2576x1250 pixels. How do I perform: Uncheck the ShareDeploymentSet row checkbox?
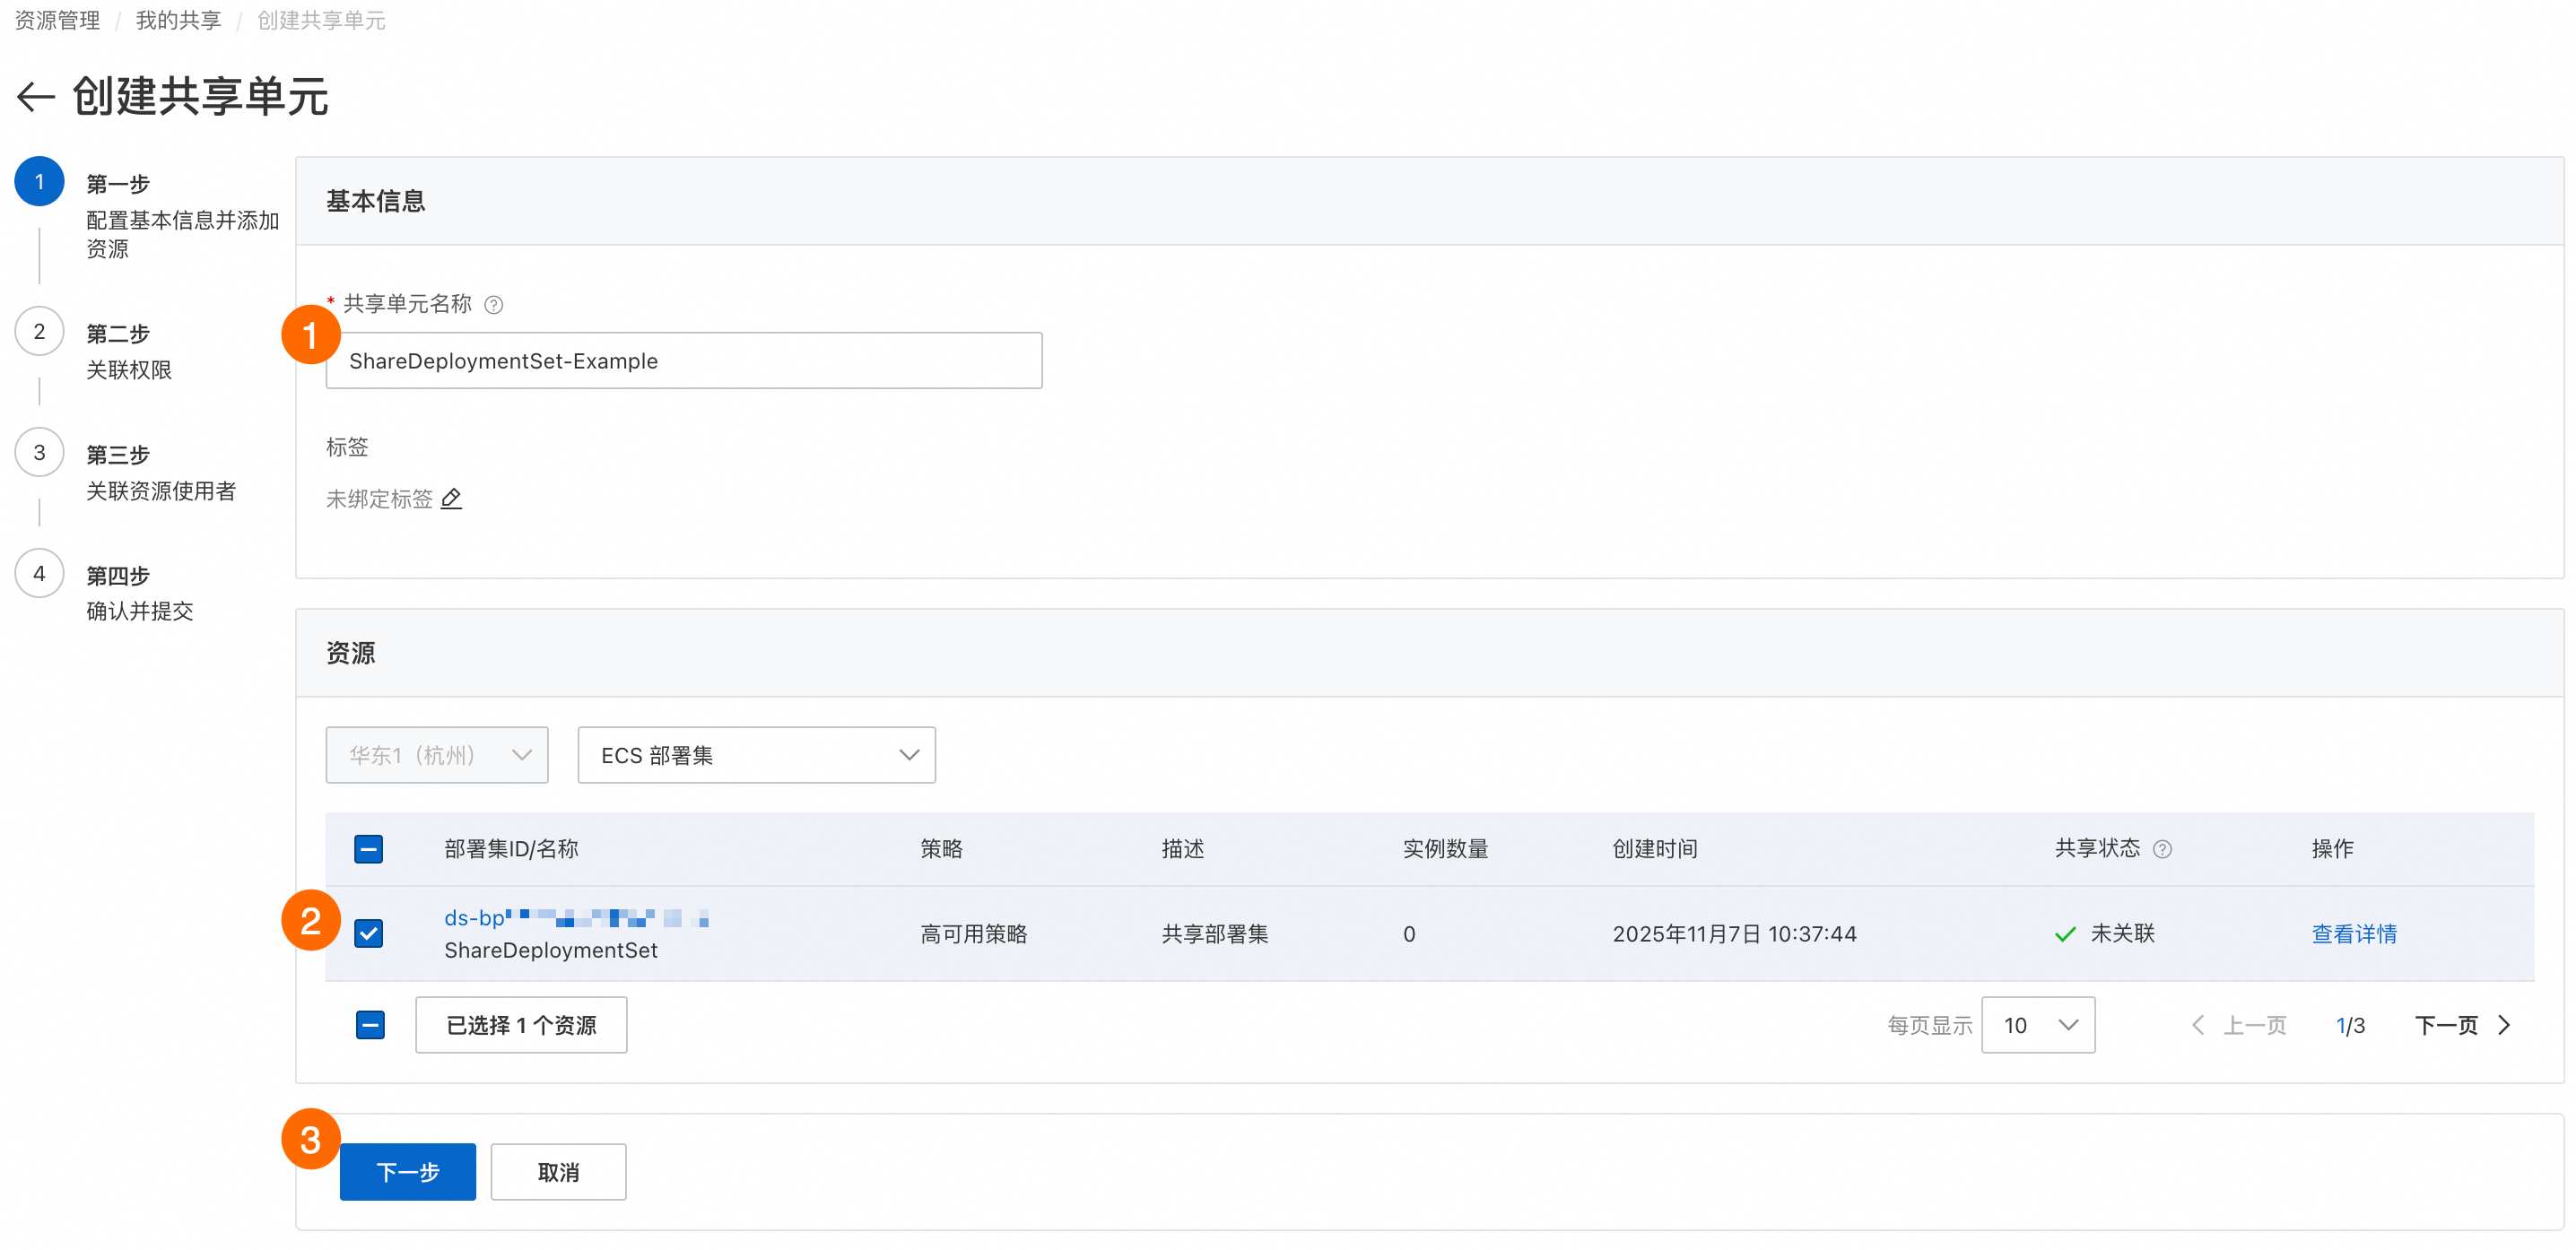[368, 933]
